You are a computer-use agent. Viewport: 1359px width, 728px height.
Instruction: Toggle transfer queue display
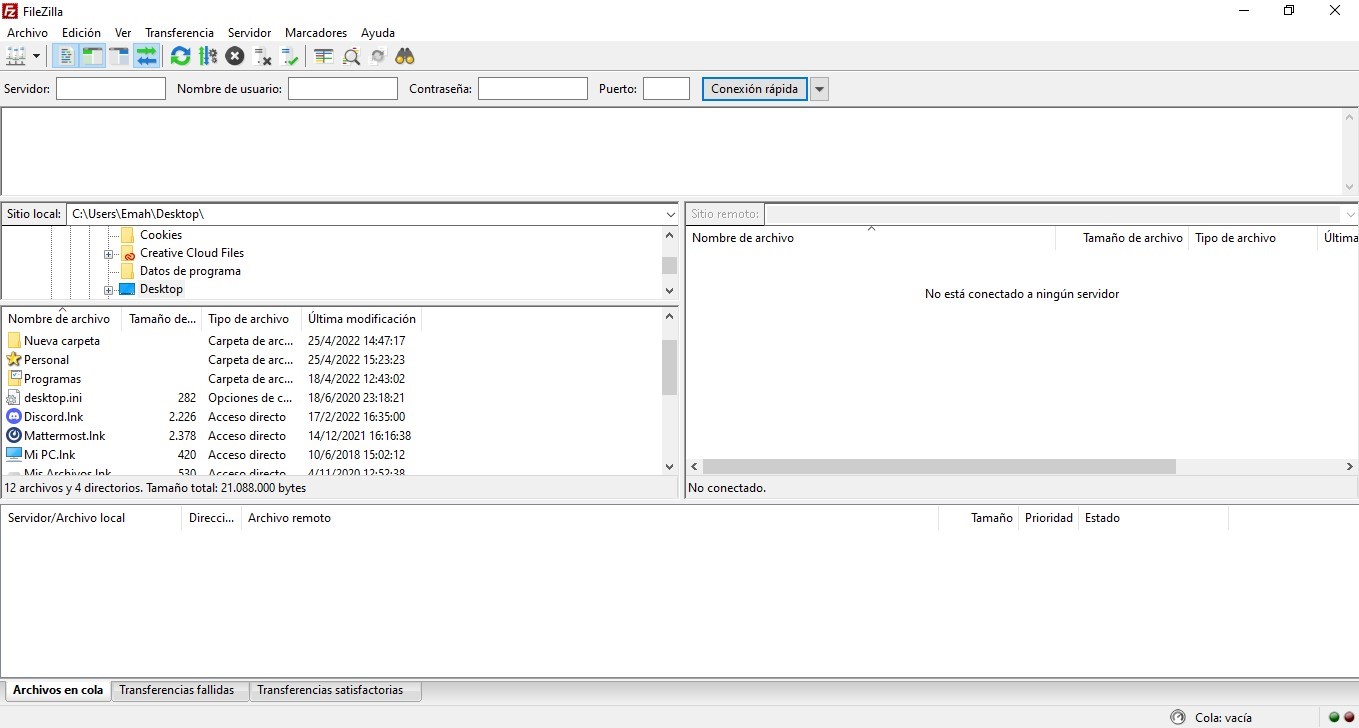pyautogui.click(x=147, y=57)
